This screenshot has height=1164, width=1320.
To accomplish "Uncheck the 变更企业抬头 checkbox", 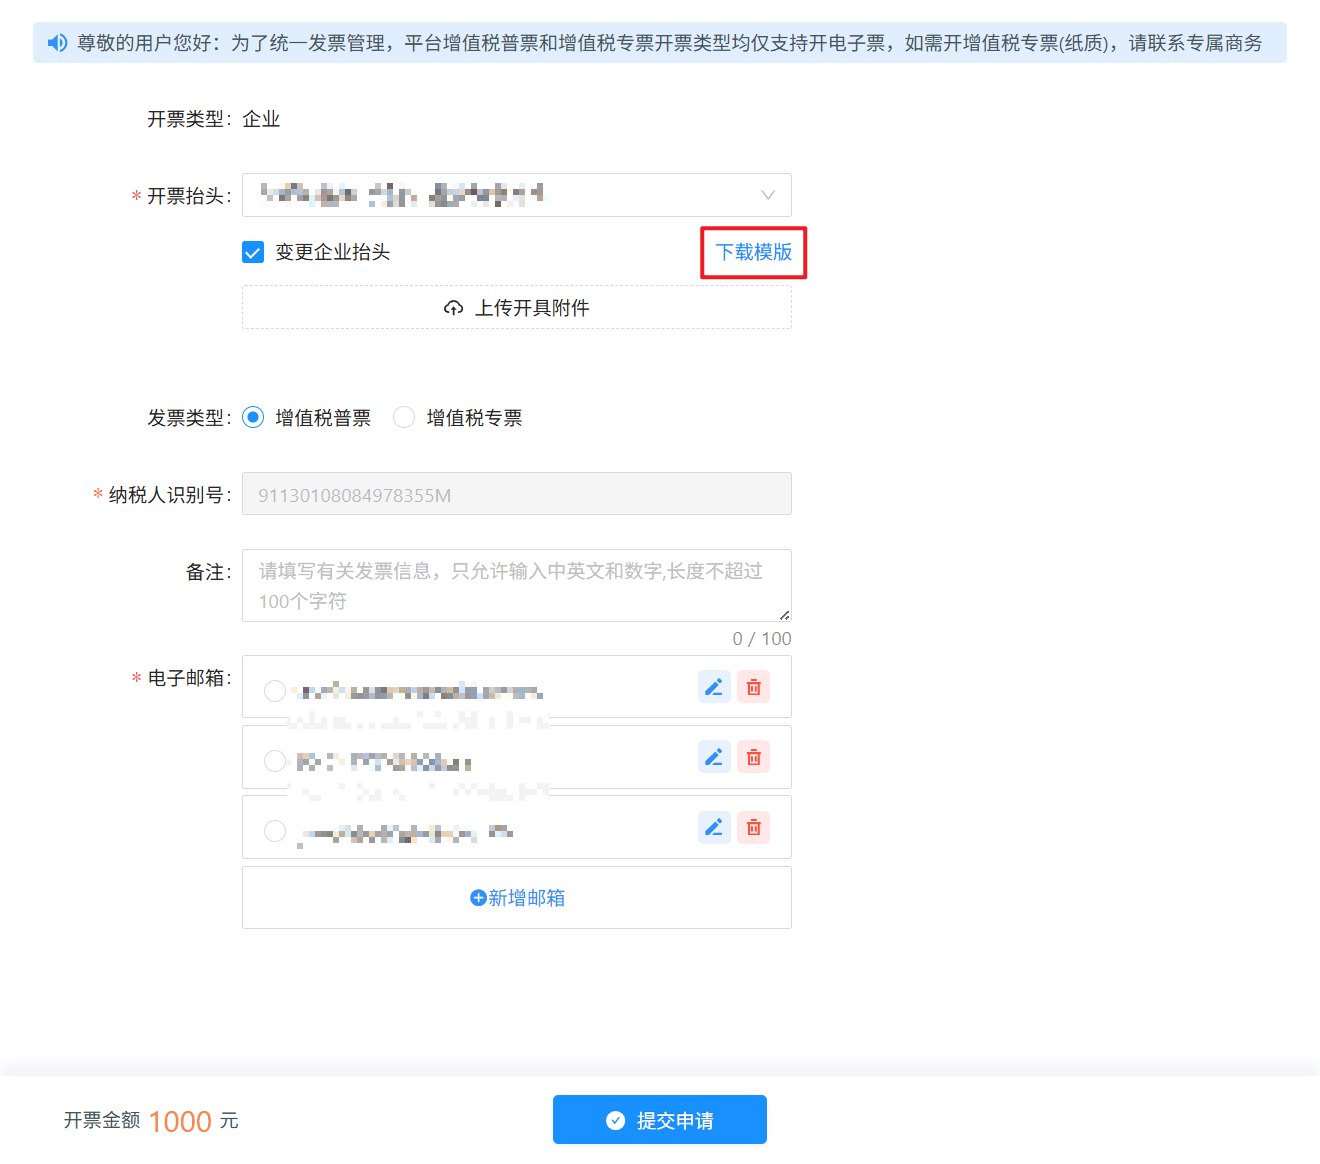I will pyautogui.click(x=253, y=252).
